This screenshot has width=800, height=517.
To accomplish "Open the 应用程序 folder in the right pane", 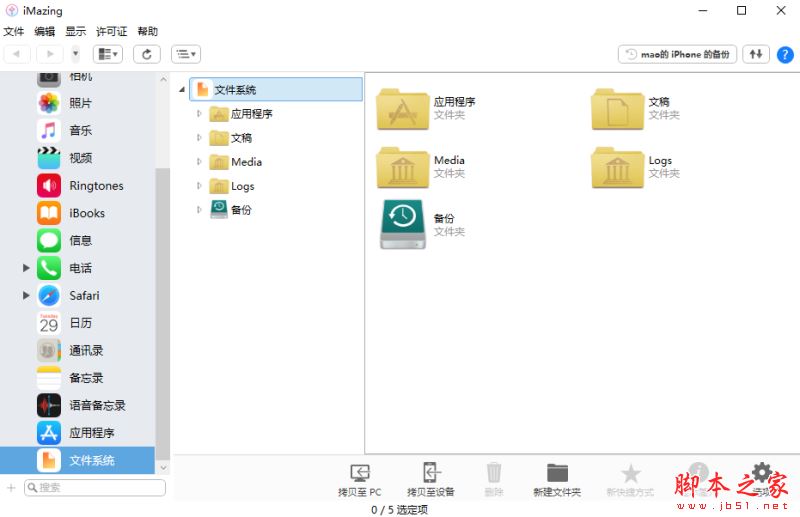I will [x=403, y=109].
